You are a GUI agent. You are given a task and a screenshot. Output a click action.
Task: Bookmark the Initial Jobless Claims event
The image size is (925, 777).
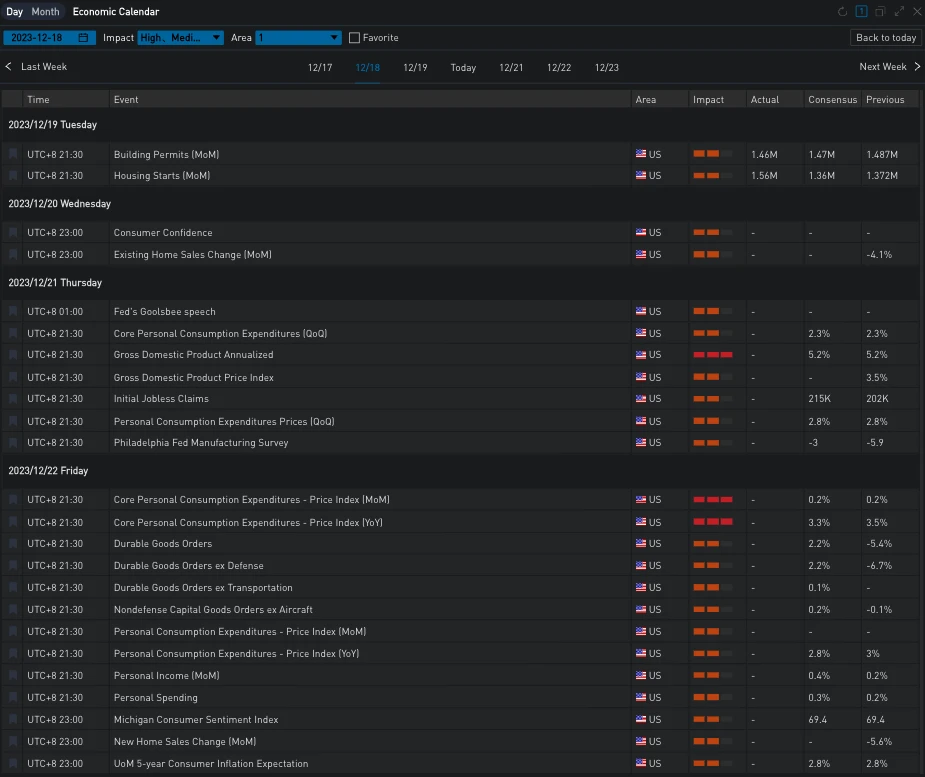click(13, 399)
